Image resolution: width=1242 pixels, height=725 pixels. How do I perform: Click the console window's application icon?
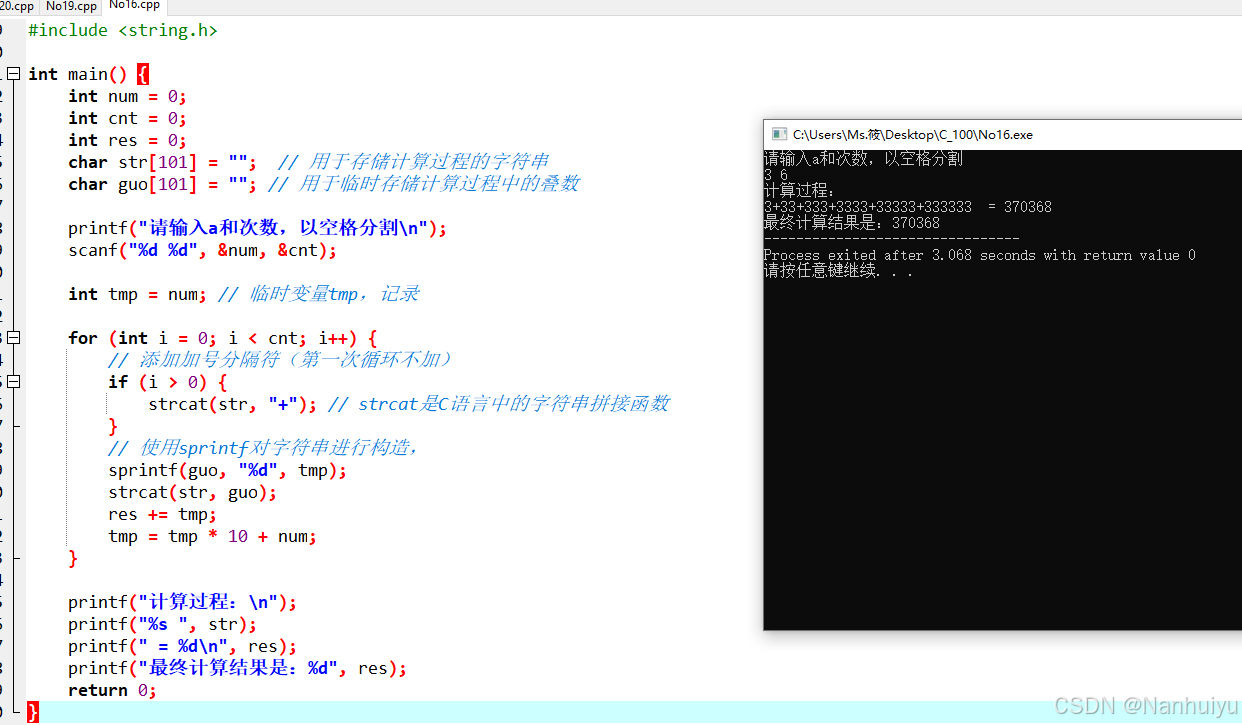click(779, 134)
